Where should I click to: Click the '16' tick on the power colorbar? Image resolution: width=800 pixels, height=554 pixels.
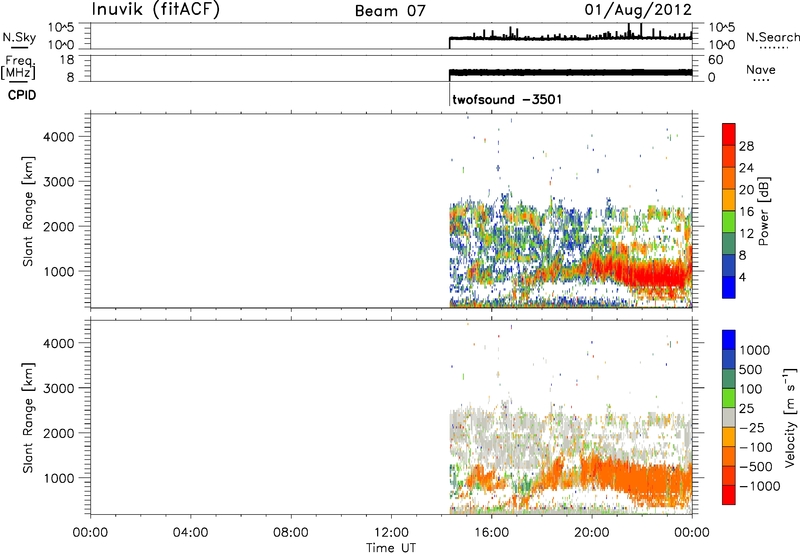point(746,212)
